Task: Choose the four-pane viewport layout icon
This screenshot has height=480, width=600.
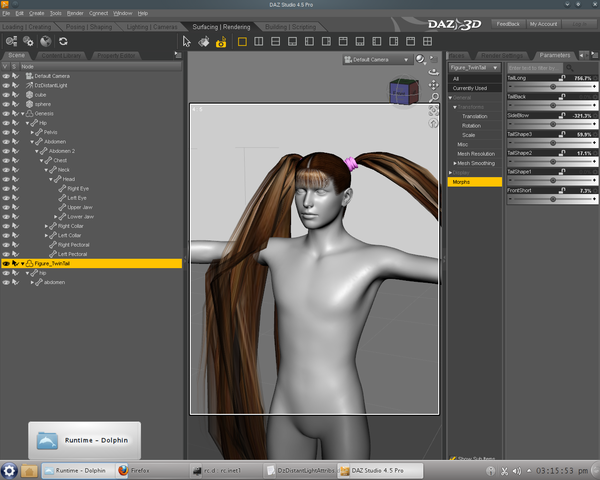Action: (x=427, y=41)
